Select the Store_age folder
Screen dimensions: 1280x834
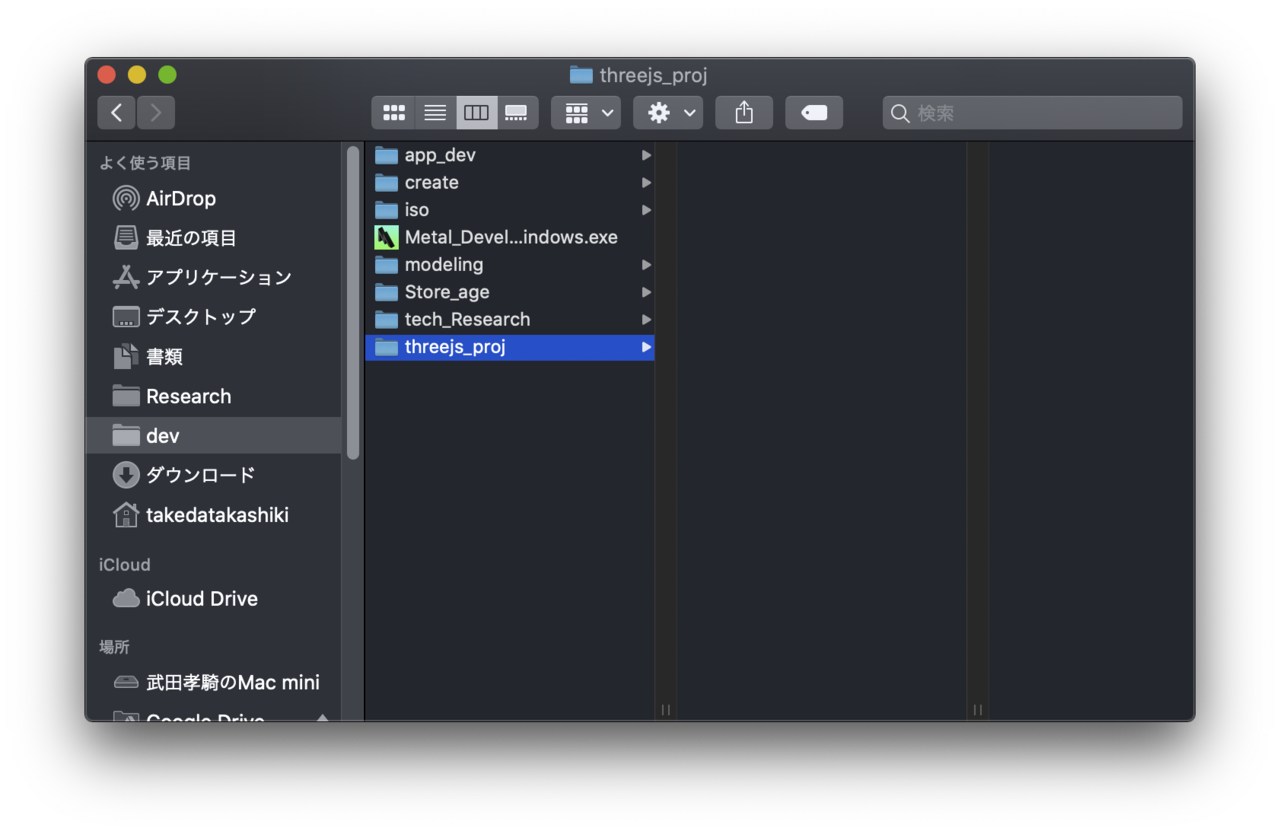pyautogui.click(x=510, y=292)
